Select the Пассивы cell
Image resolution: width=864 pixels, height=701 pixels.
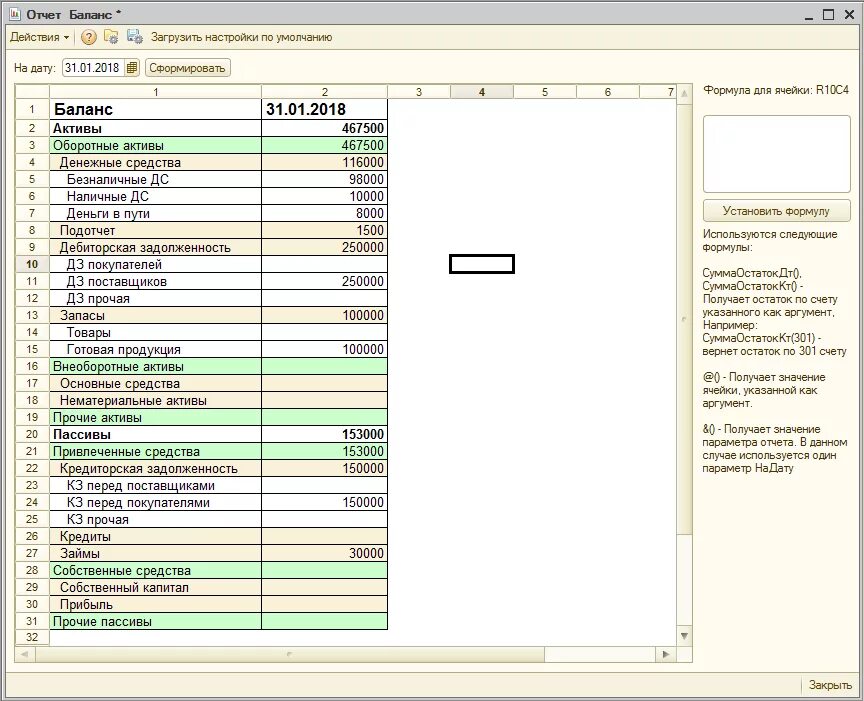[155, 434]
